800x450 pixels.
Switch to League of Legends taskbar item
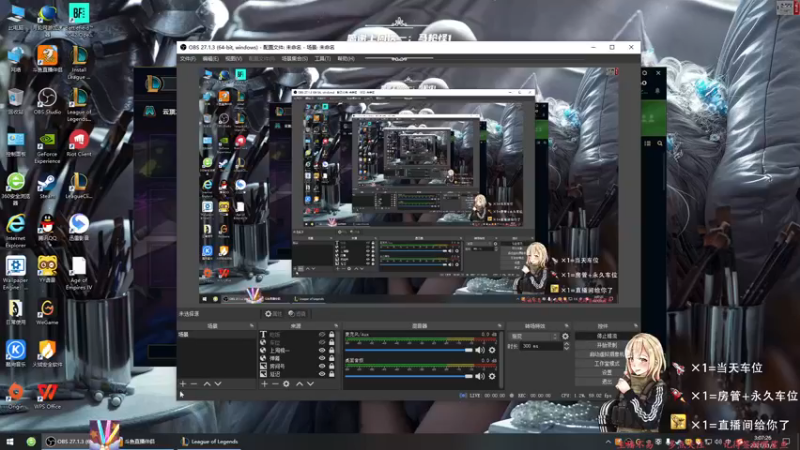[210, 442]
